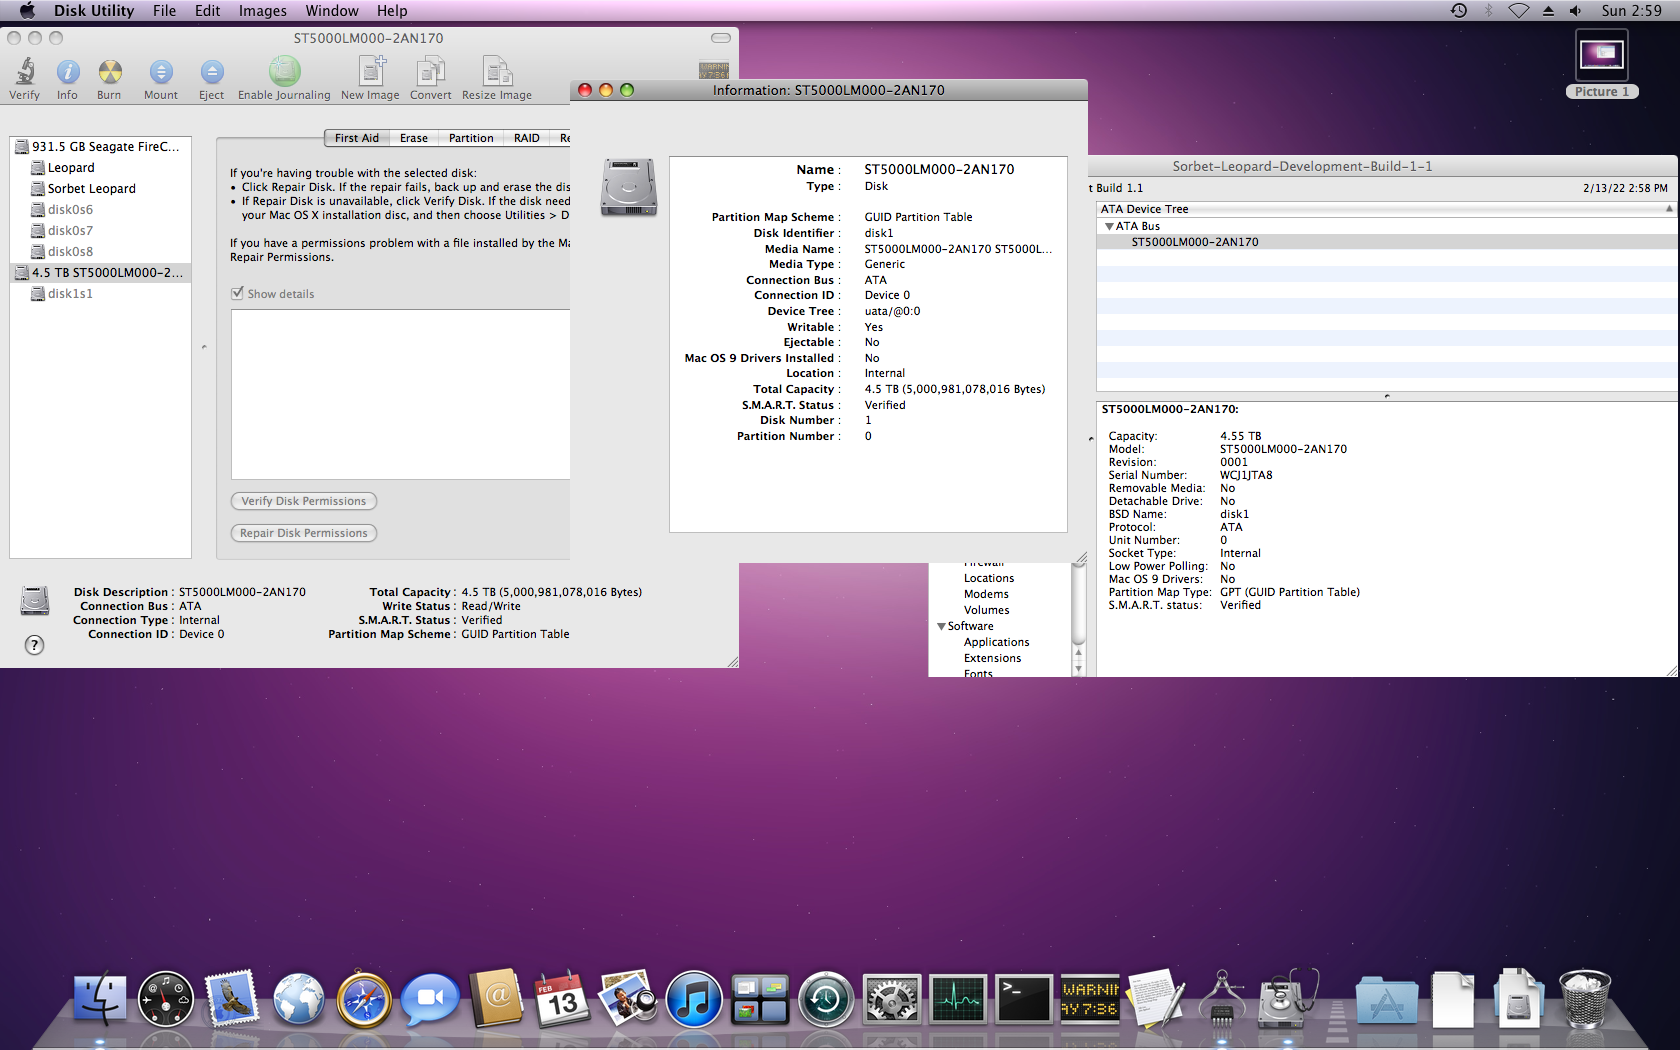
Task: Create a New Image from the toolbar
Action: (x=371, y=71)
